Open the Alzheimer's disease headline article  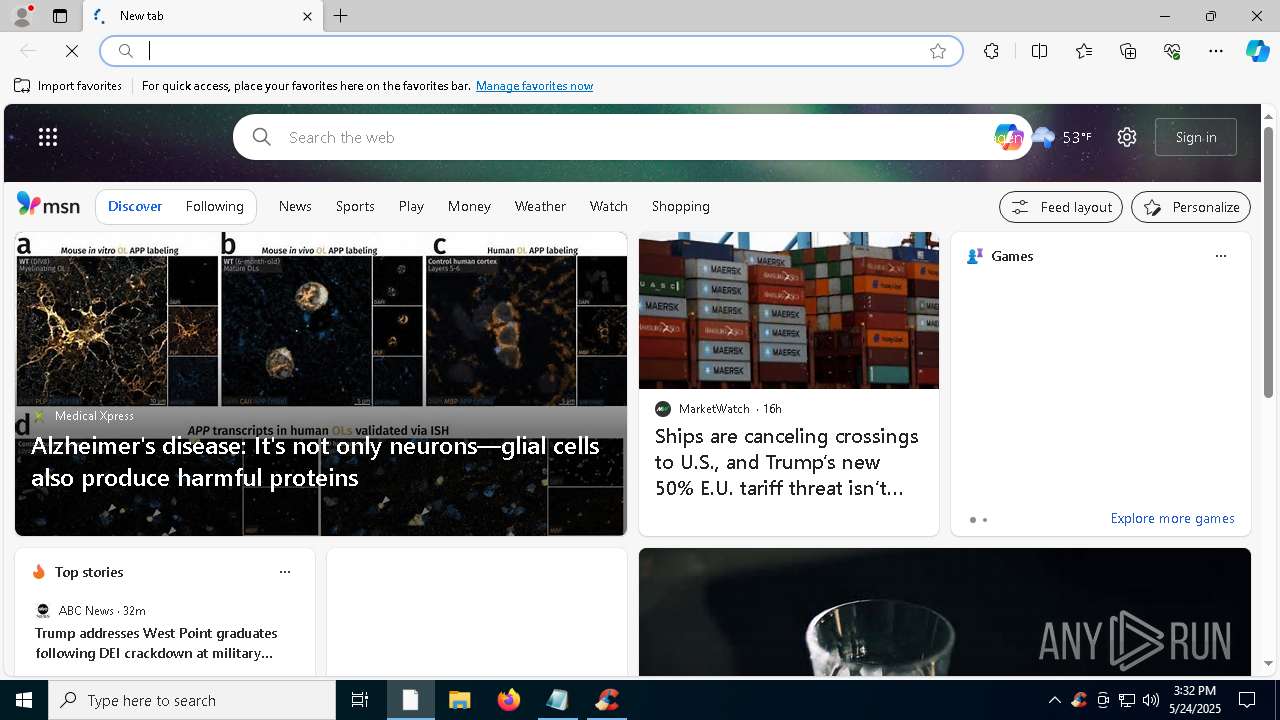coord(315,462)
